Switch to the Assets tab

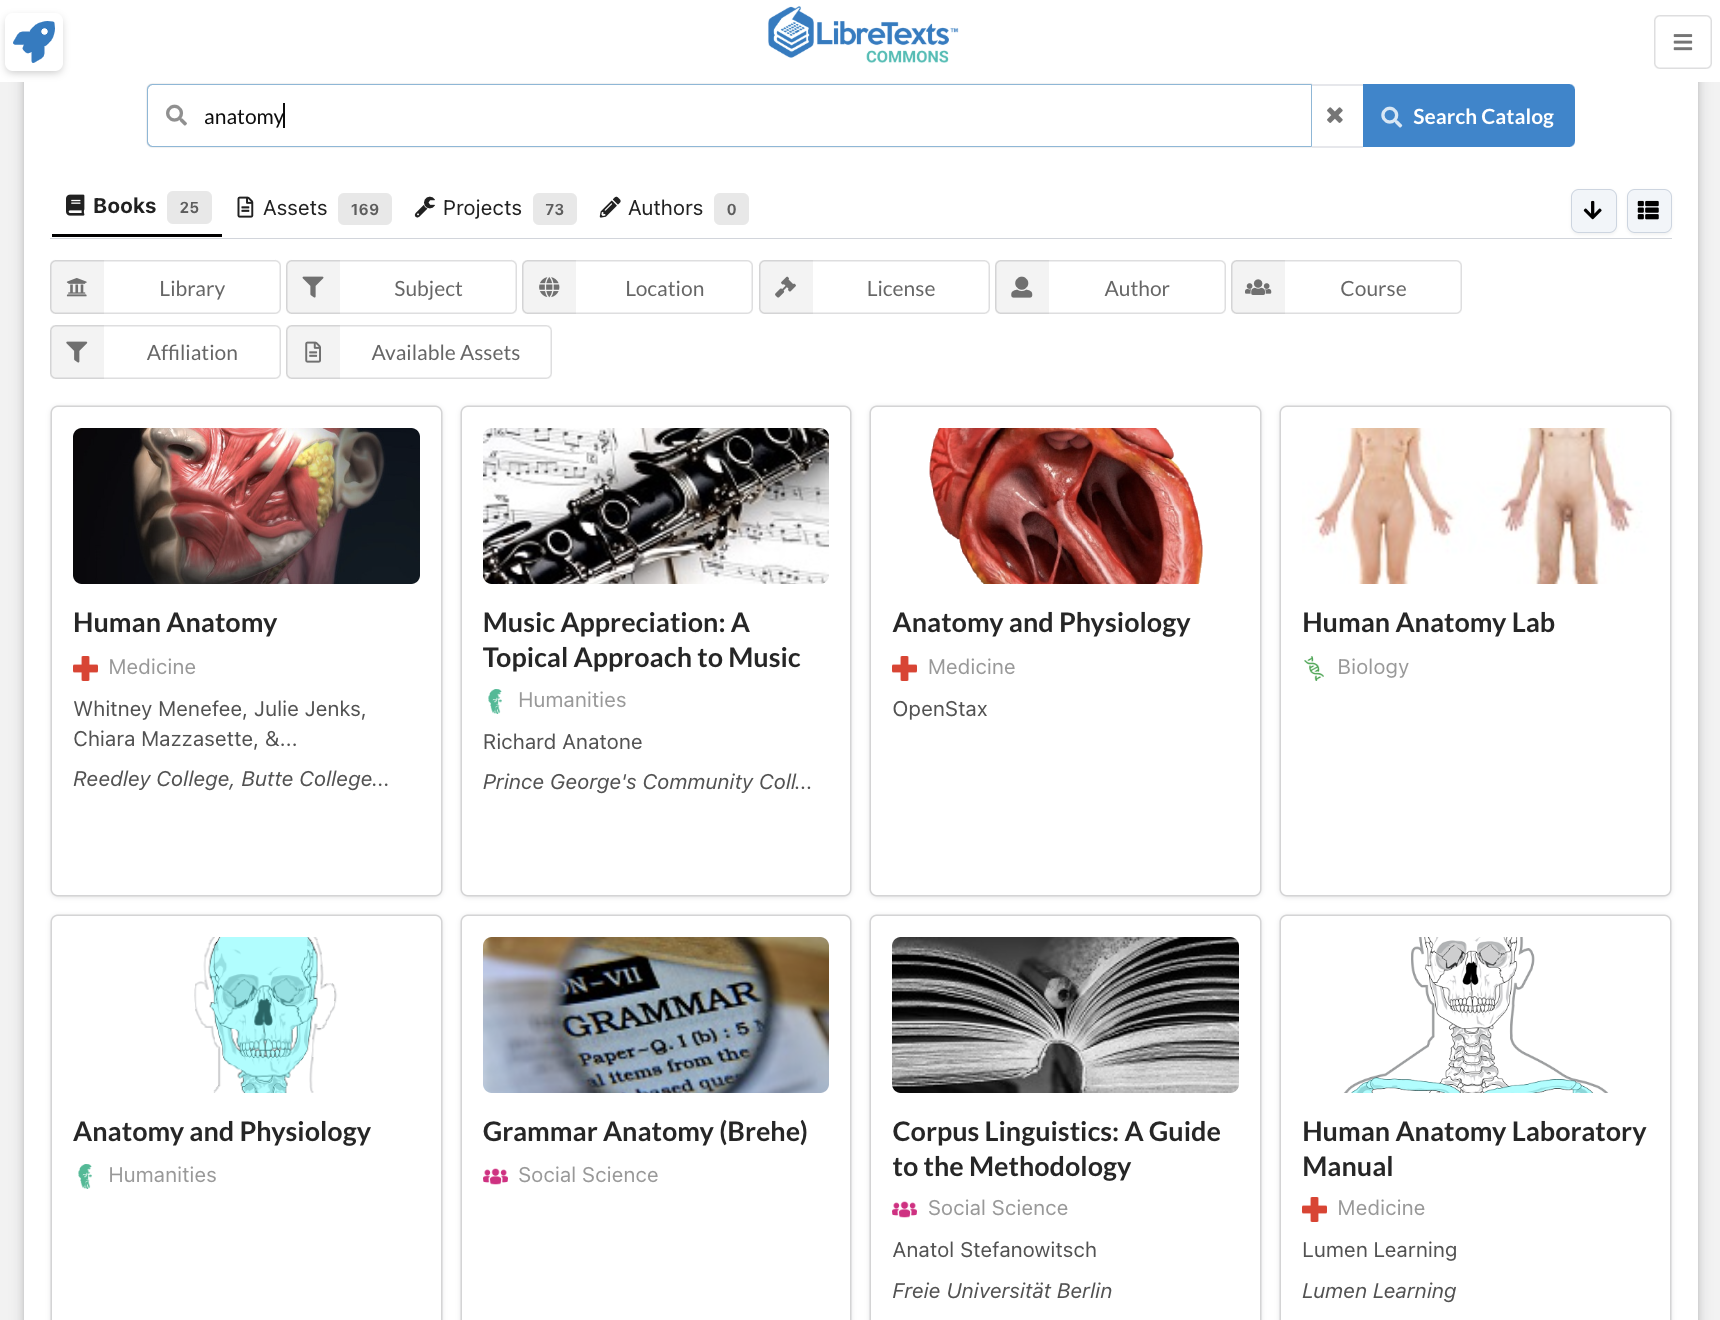(x=313, y=208)
